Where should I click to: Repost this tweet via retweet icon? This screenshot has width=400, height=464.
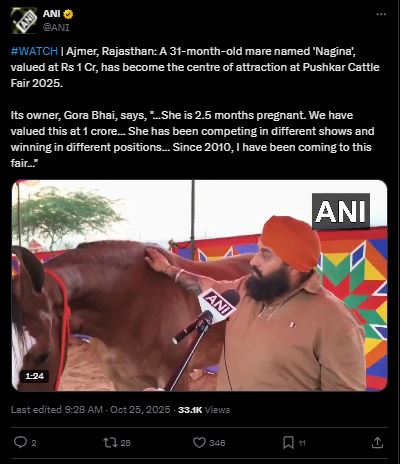(x=110, y=443)
